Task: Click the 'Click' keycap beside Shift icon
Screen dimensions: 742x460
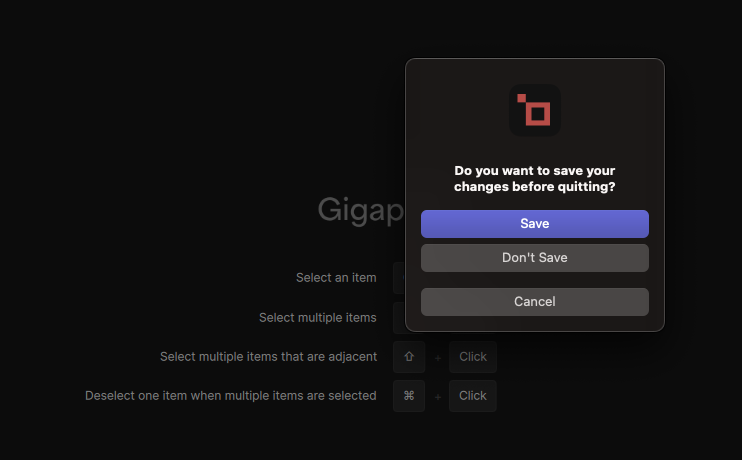Action: (x=473, y=357)
